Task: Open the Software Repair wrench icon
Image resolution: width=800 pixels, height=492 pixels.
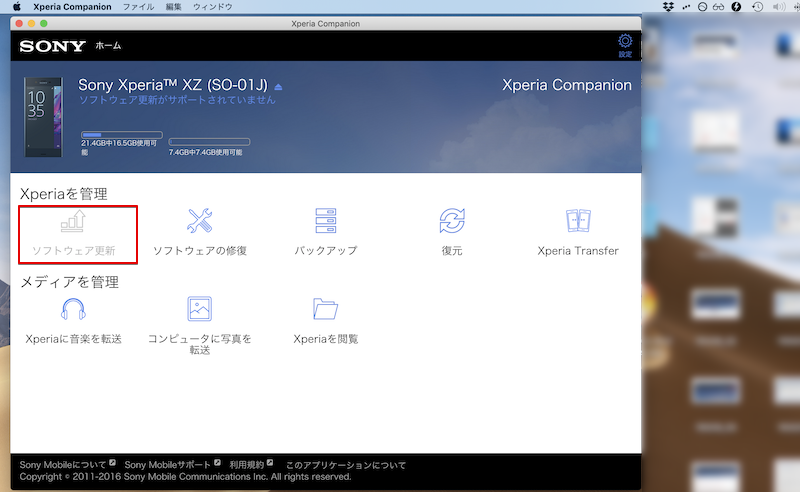Action: point(200,221)
